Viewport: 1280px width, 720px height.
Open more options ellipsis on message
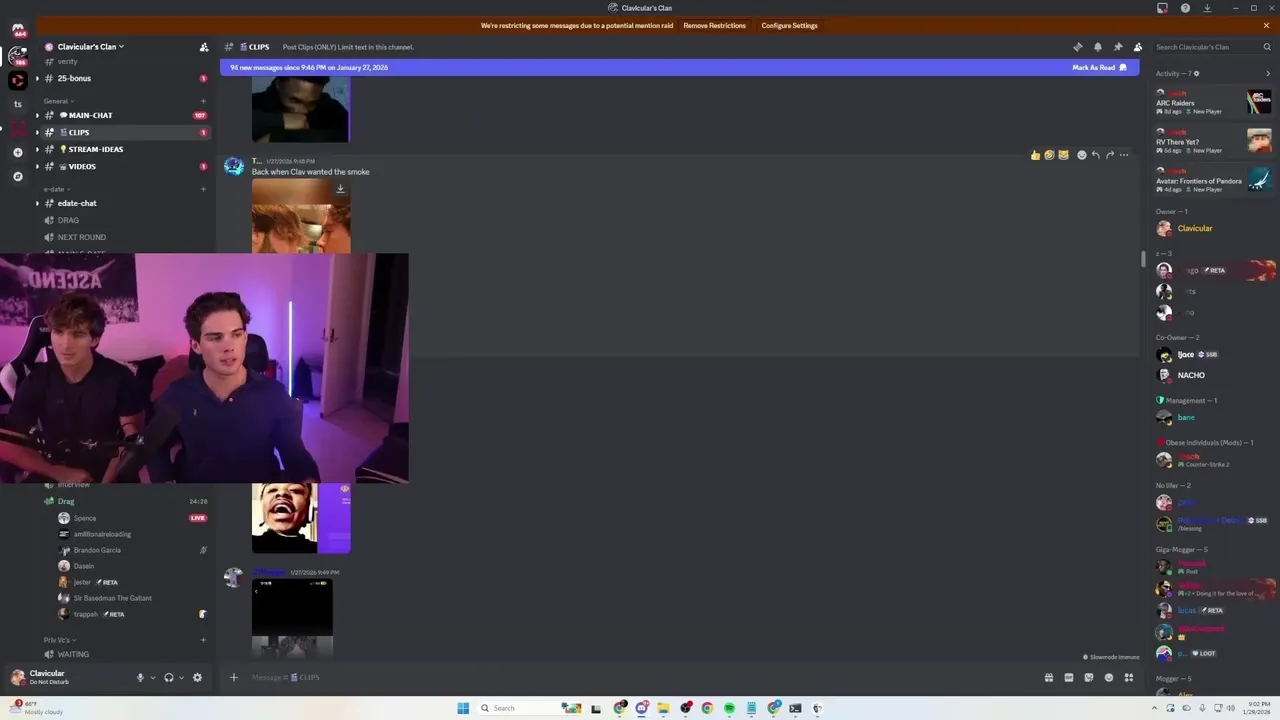tap(1123, 155)
